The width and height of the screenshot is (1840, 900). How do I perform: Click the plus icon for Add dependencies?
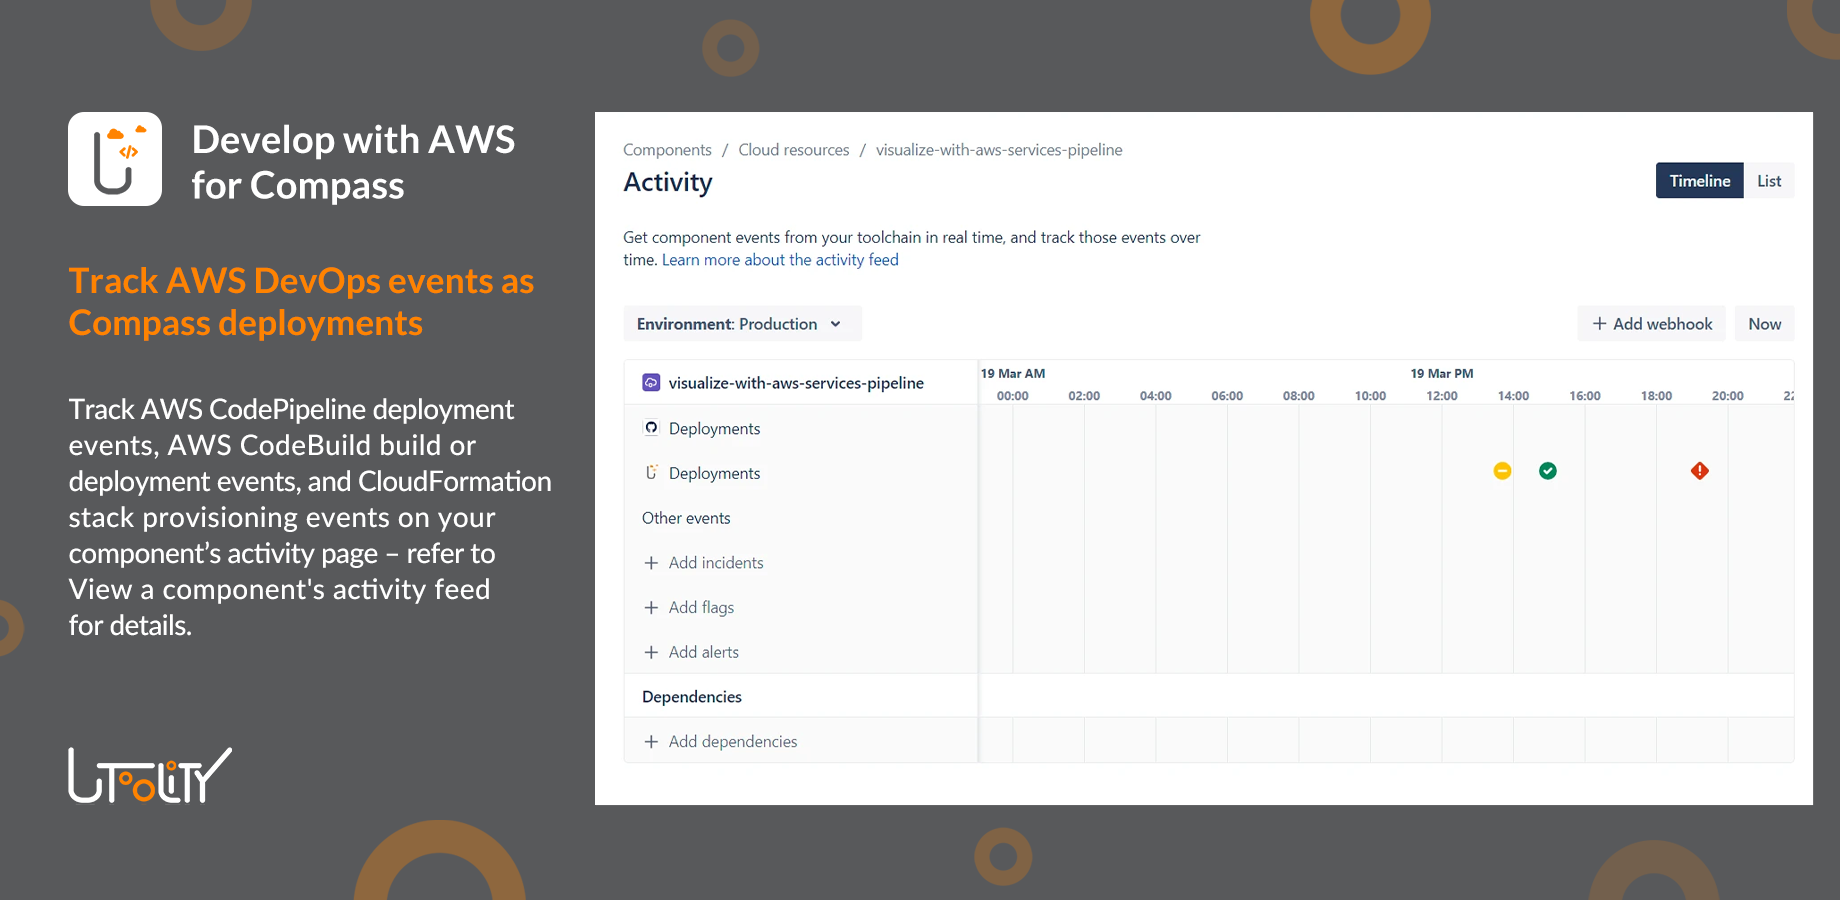tap(651, 742)
